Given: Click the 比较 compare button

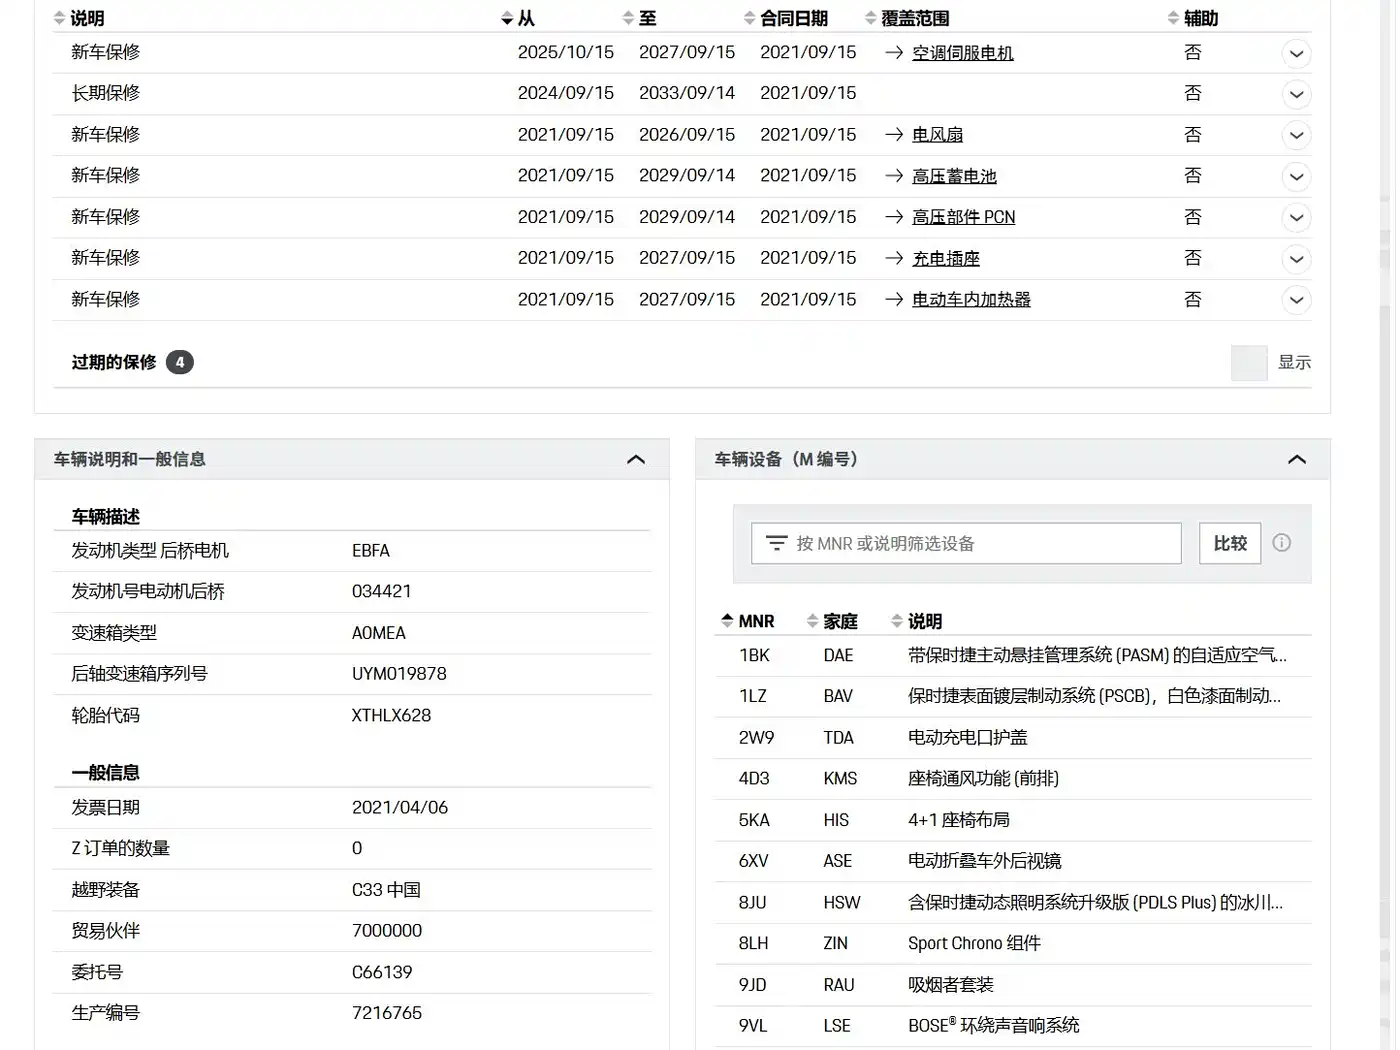Looking at the screenshot, I should [x=1230, y=543].
